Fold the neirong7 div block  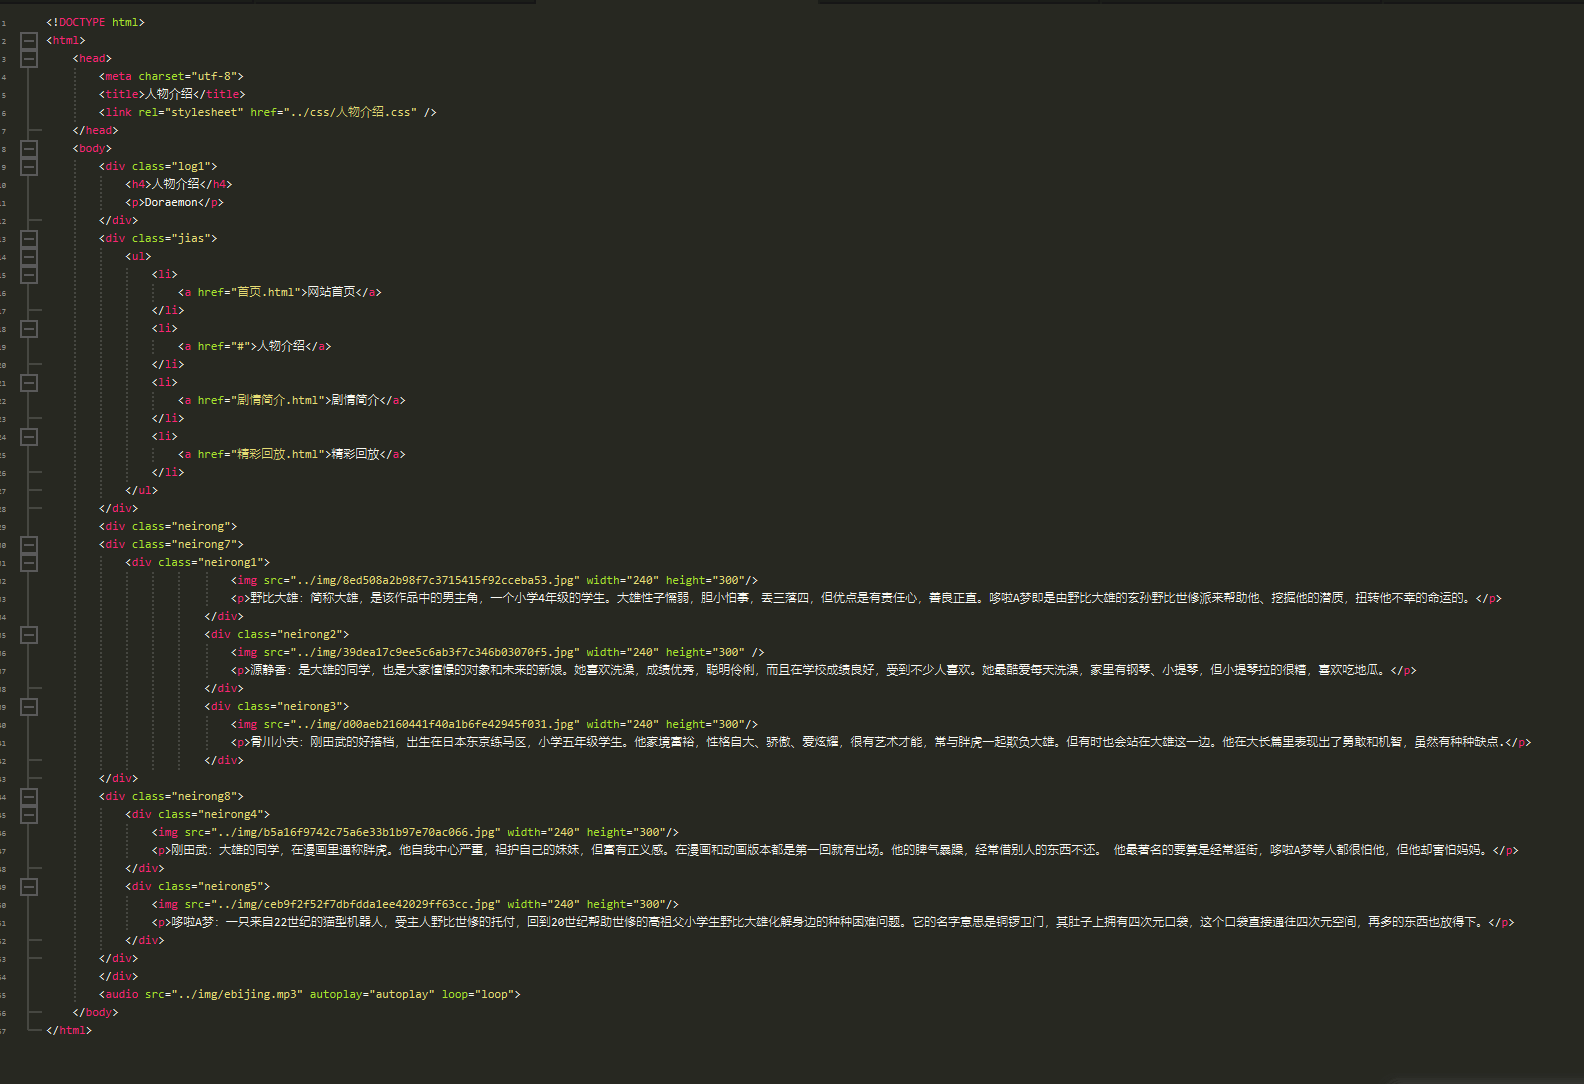[29, 545]
